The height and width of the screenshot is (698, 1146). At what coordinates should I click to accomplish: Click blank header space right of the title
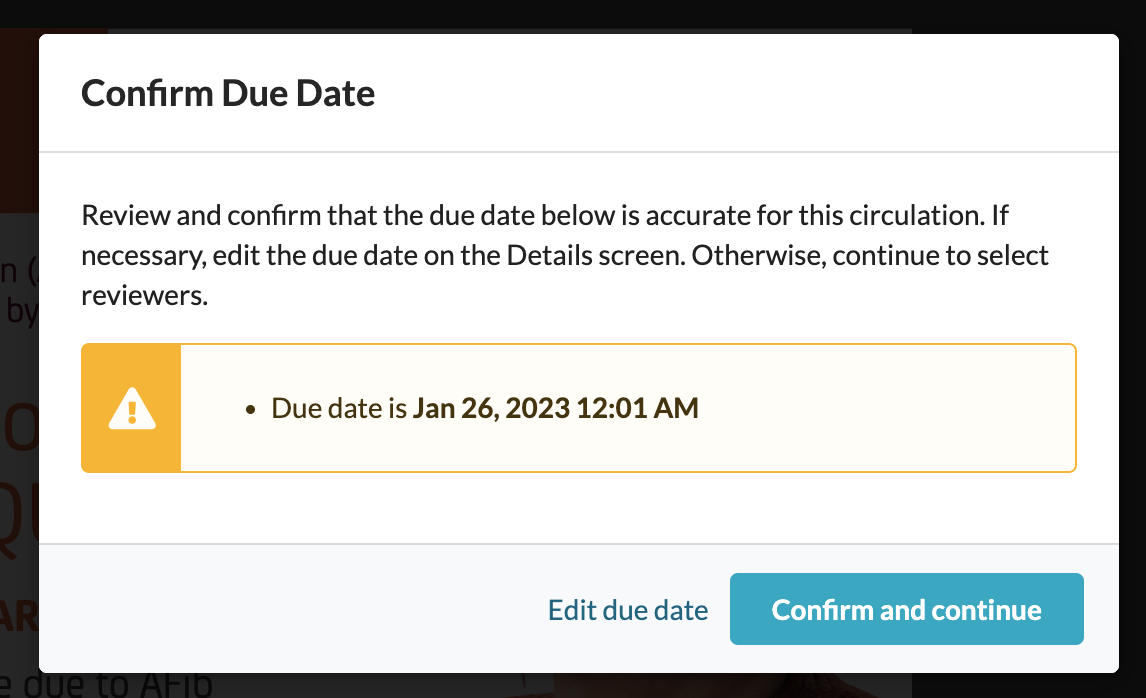tap(731, 94)
